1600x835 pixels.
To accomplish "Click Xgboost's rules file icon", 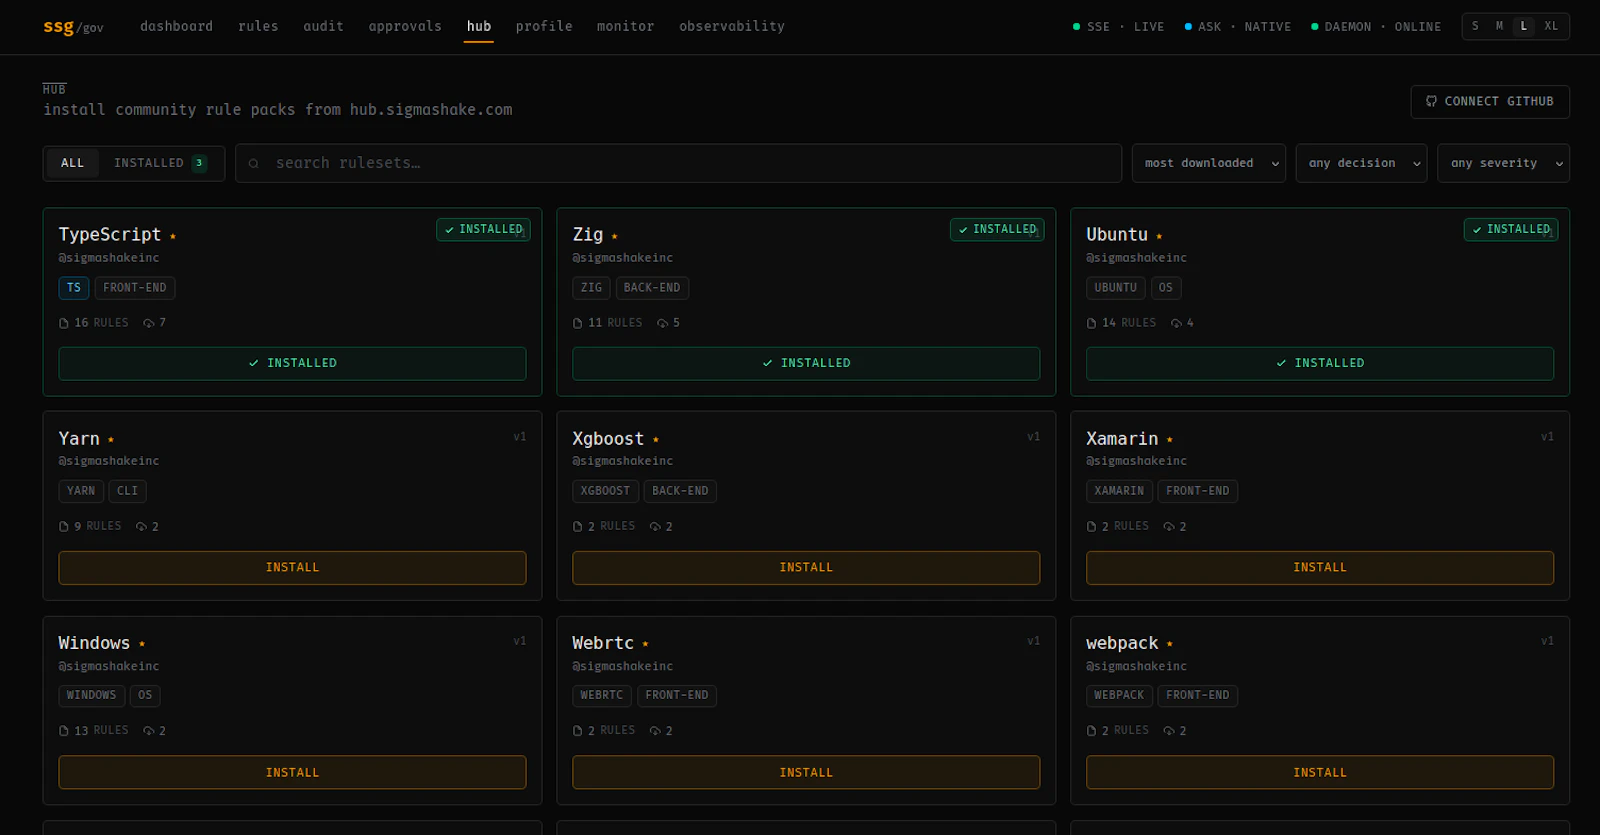I will 578,527.
